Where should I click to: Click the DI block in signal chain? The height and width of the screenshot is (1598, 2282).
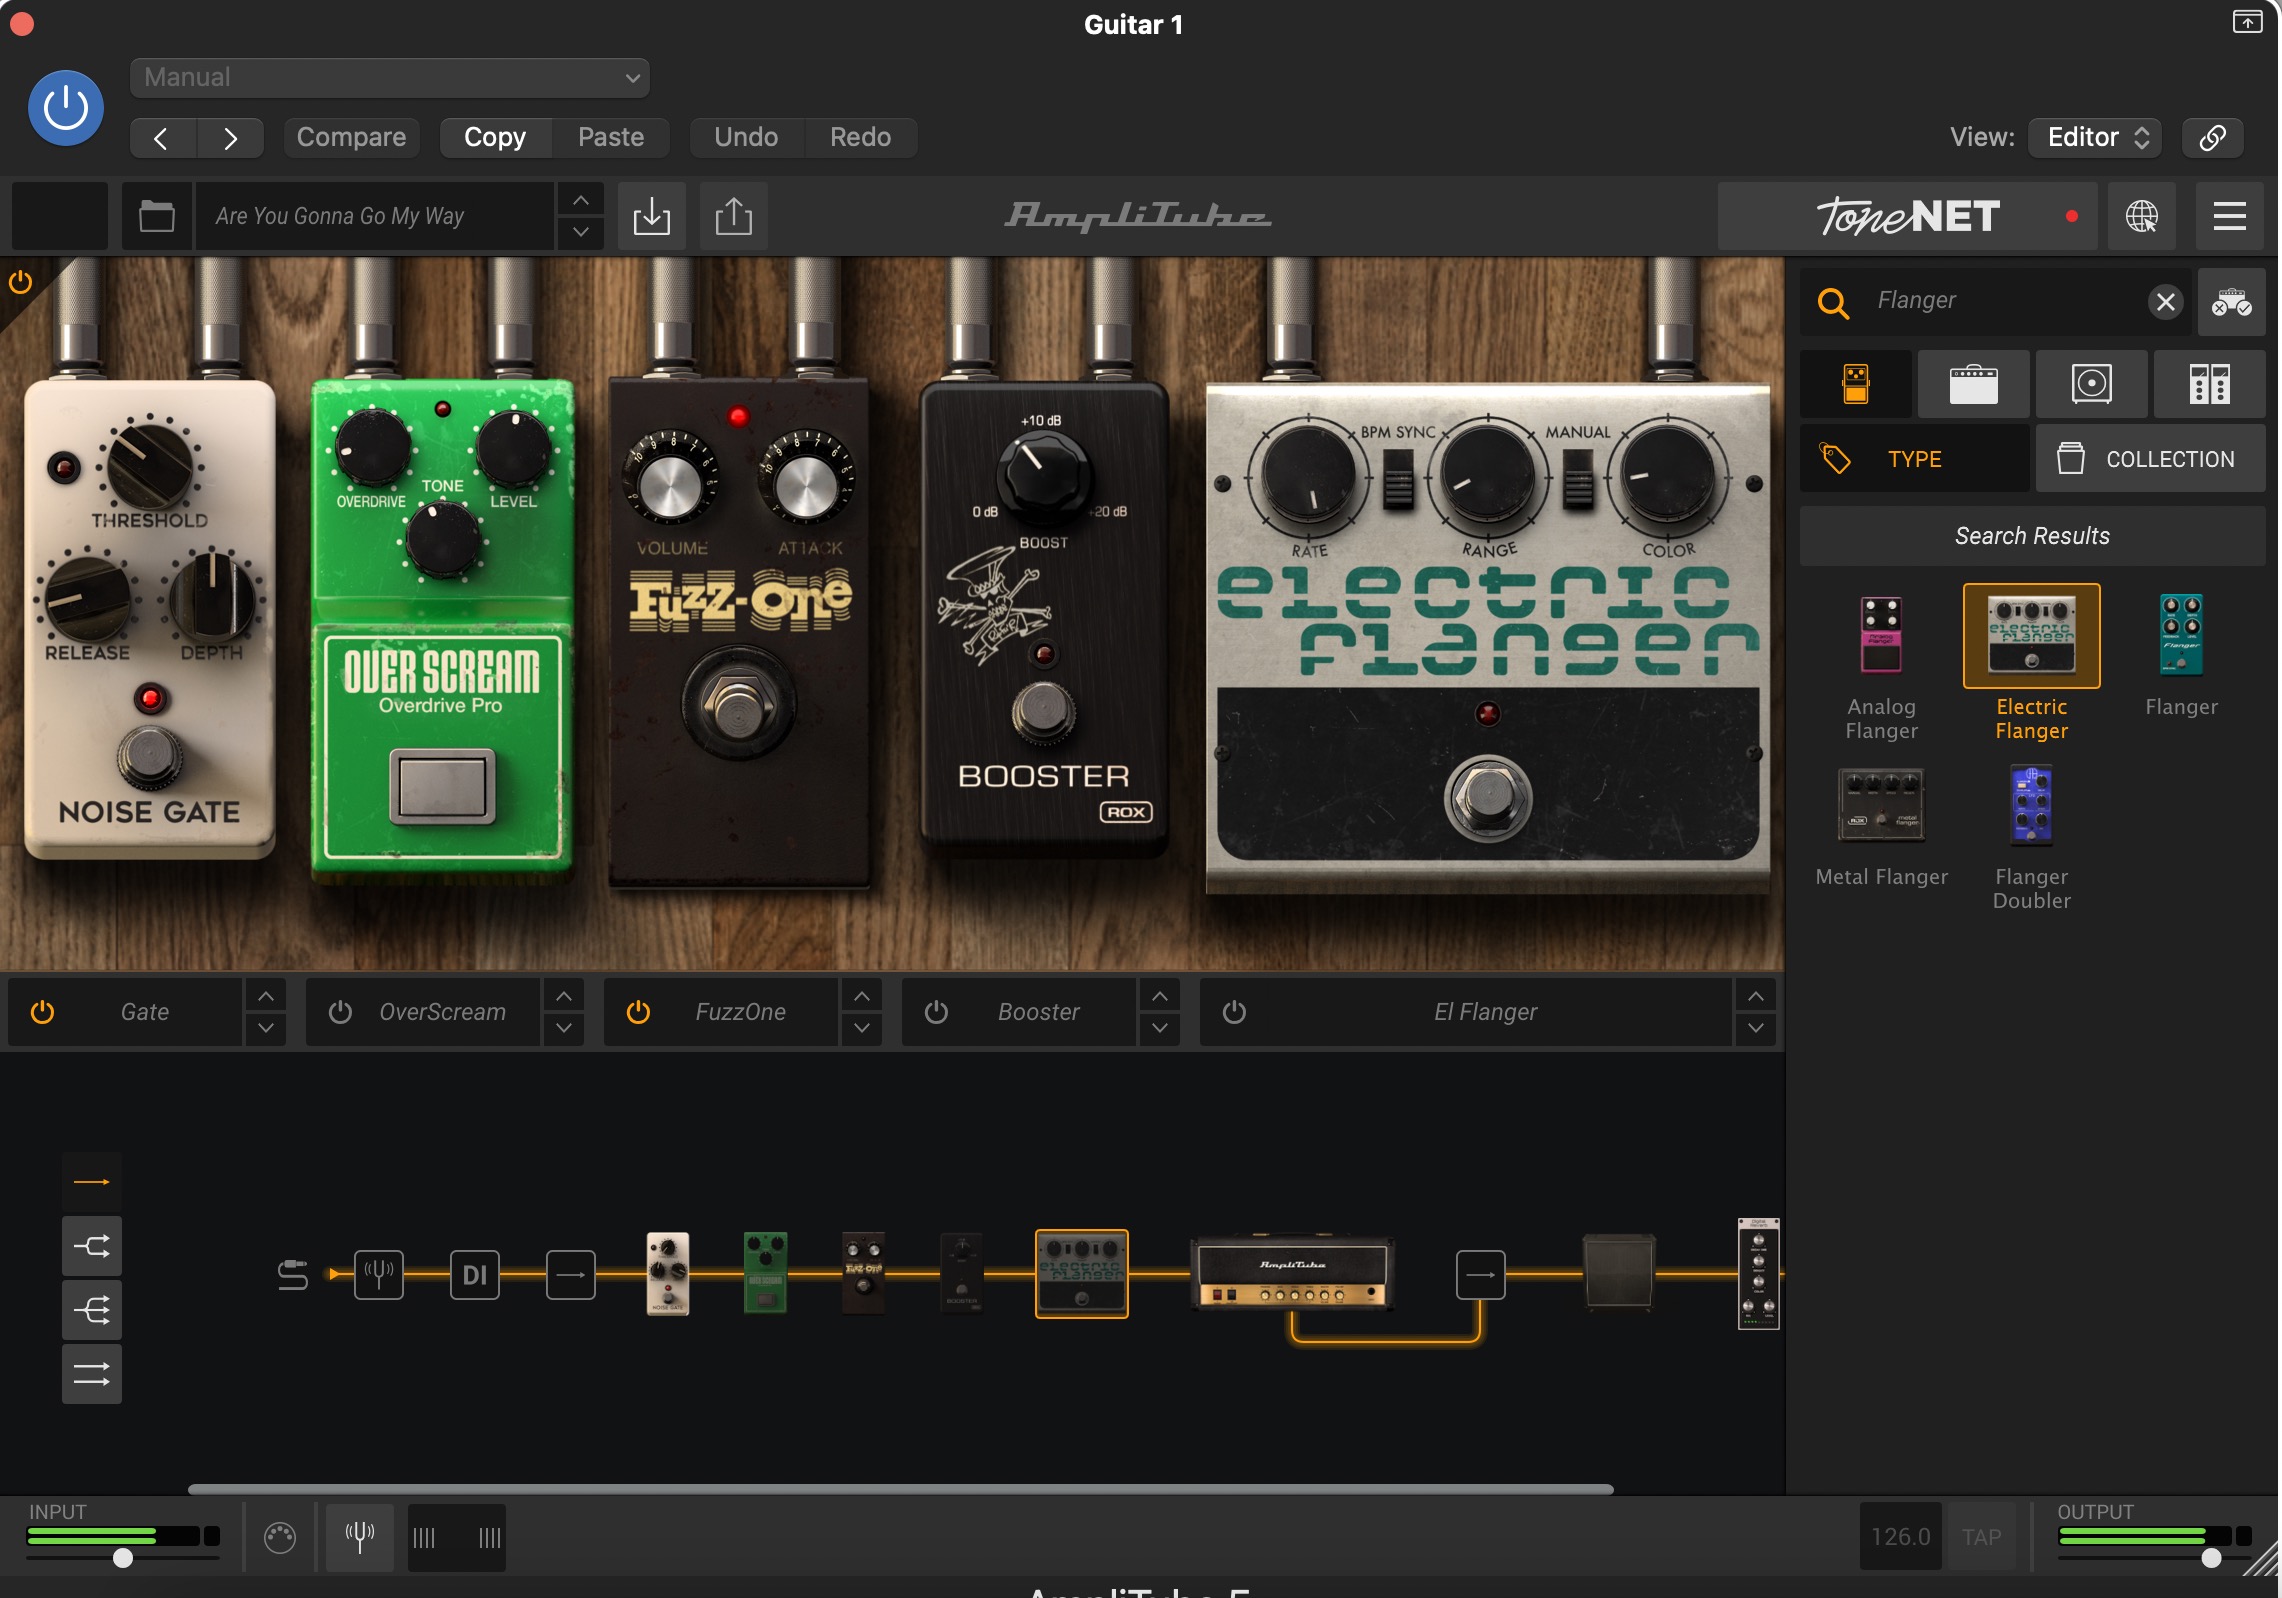click(475, 1275)
